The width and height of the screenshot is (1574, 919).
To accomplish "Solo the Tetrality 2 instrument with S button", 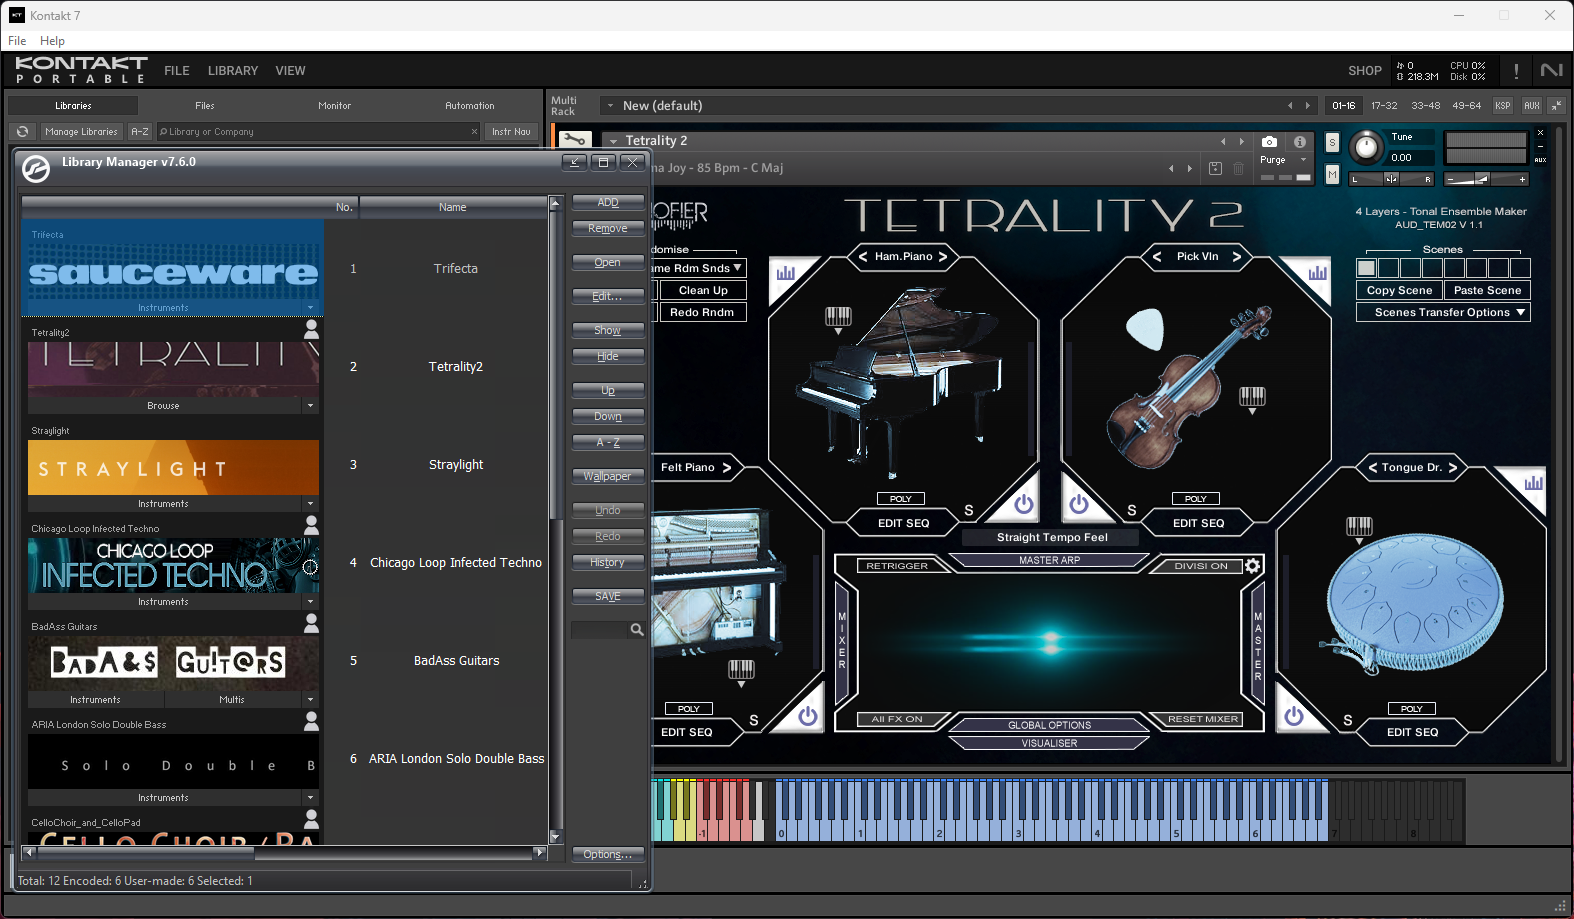I will point(1332,143).
